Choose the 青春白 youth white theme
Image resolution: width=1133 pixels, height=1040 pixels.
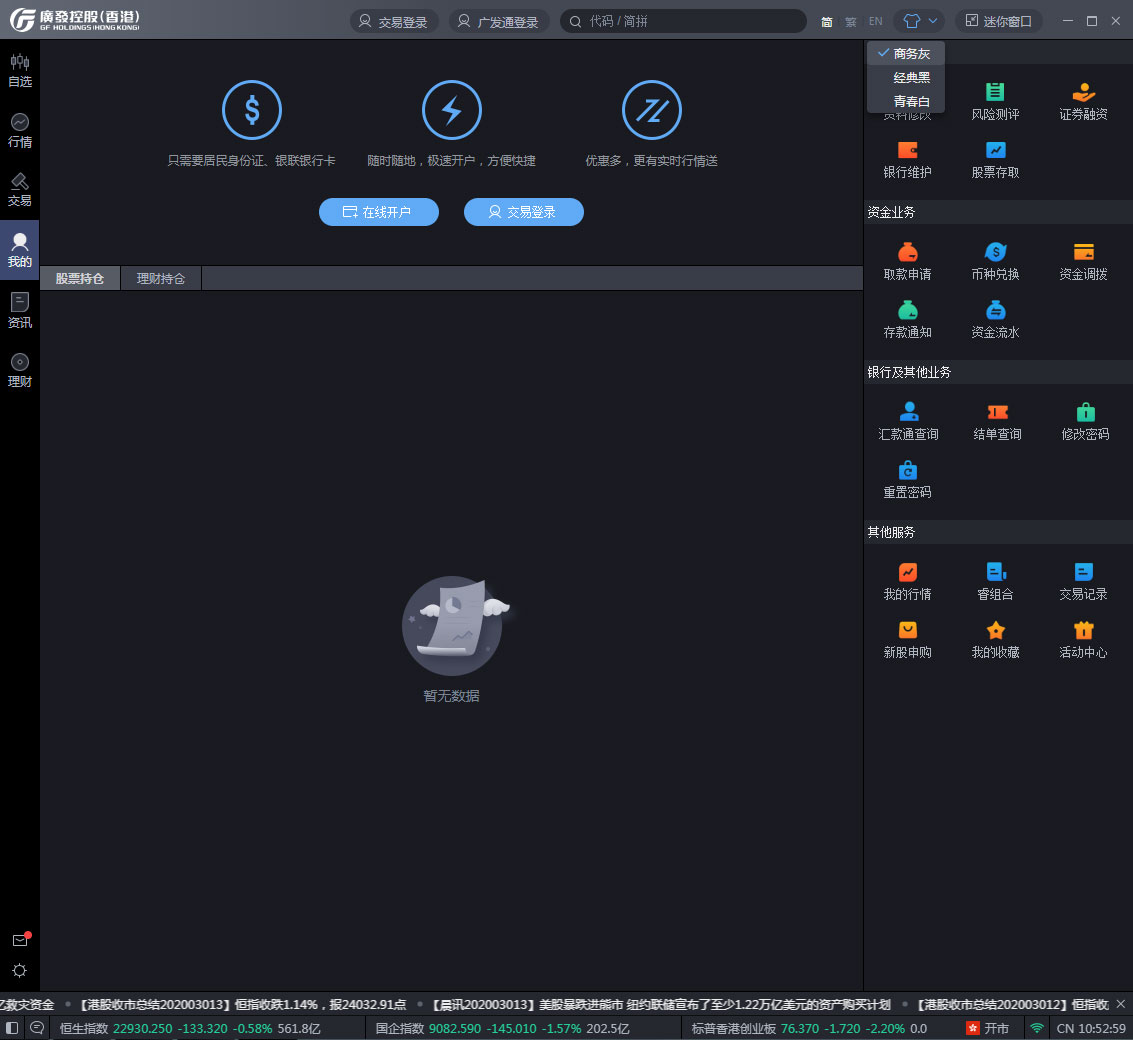pyautogui.click(x=911, y=102)
